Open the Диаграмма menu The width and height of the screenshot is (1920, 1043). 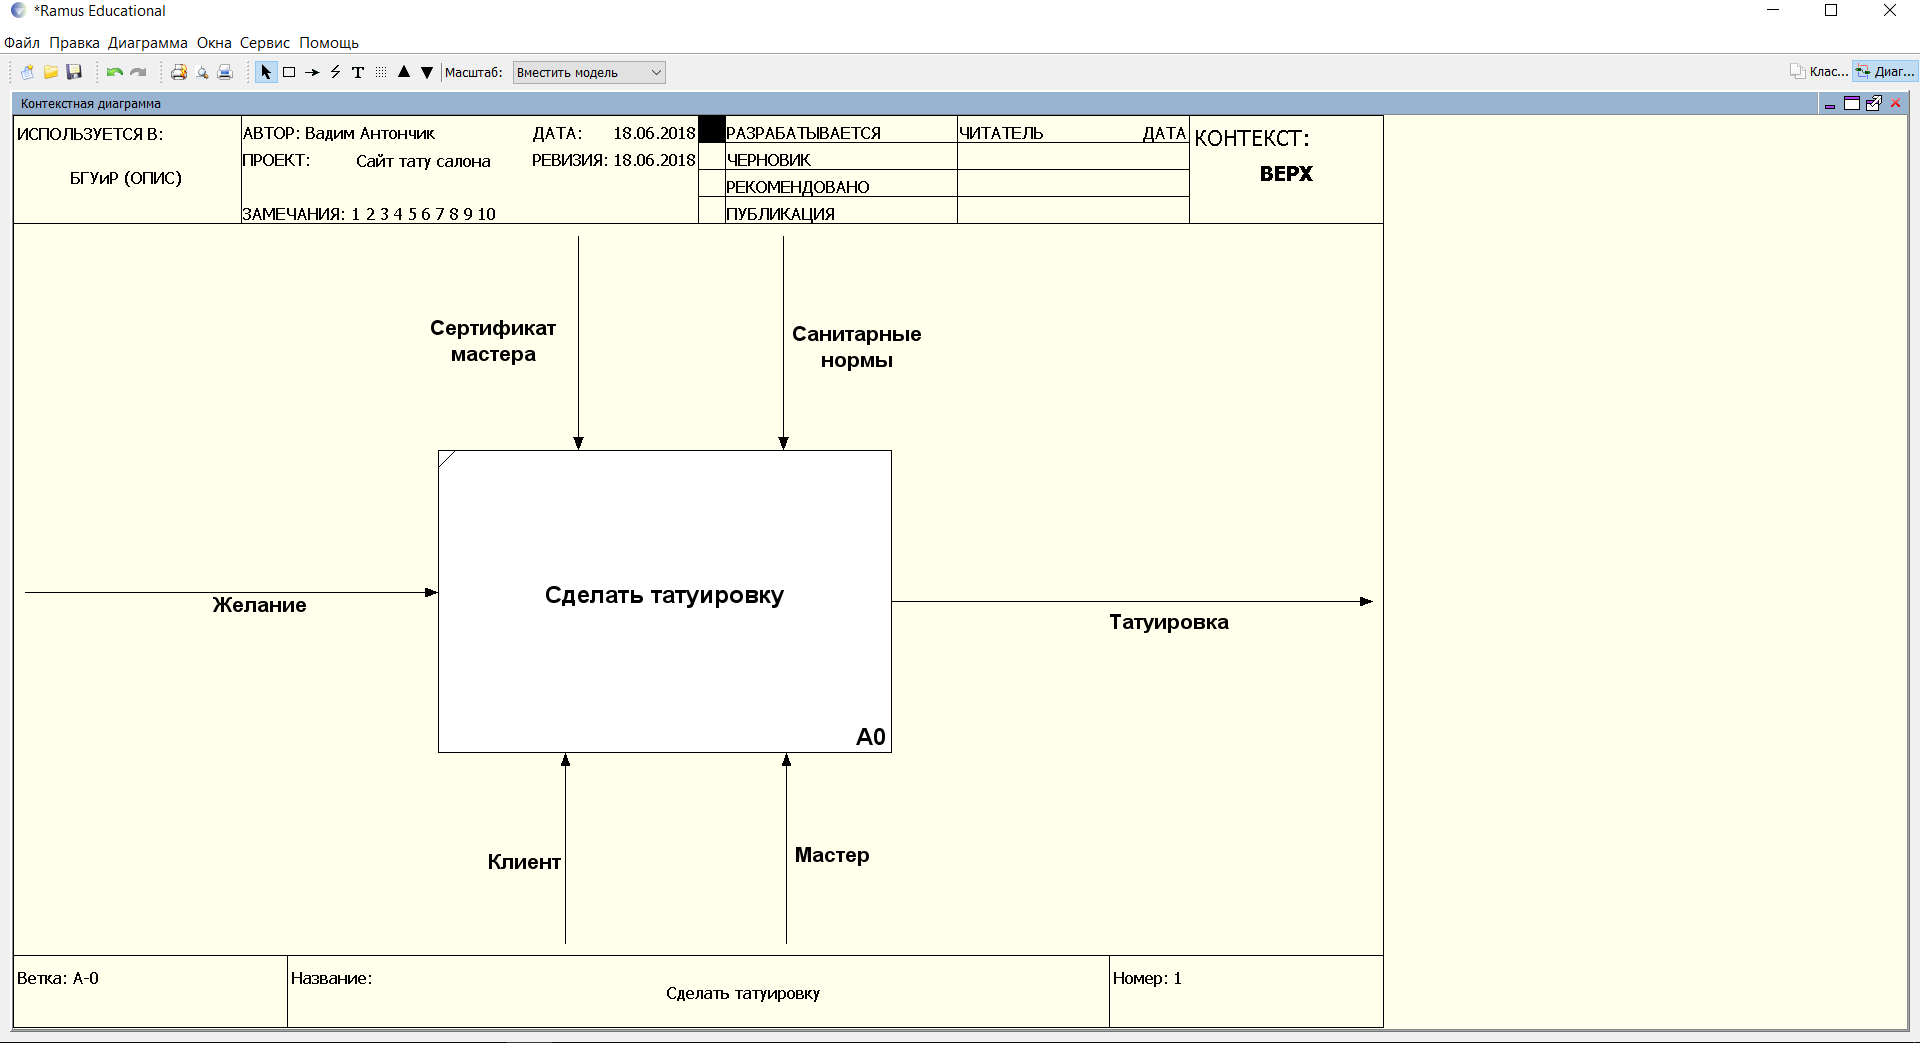148,43
